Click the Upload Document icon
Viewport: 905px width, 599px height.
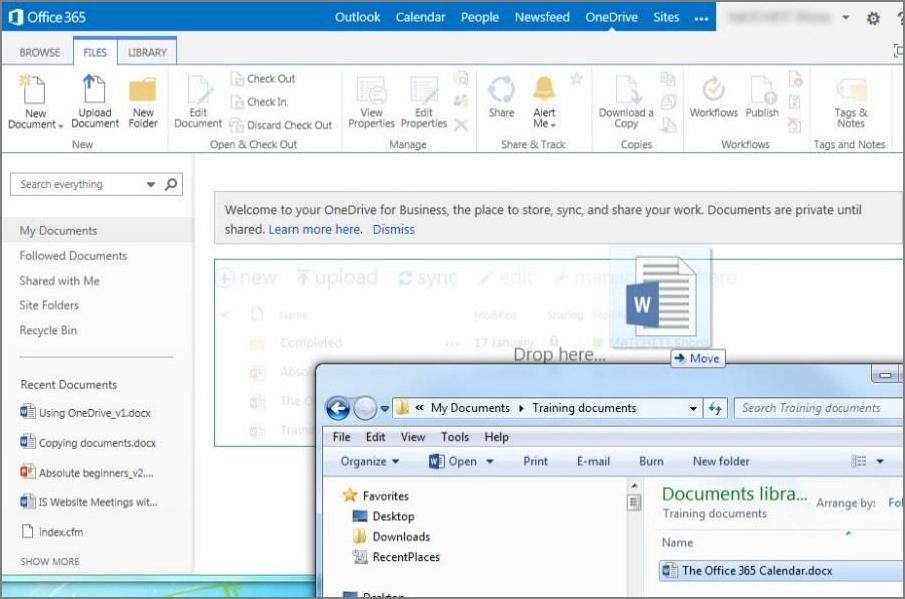[95, 102]
